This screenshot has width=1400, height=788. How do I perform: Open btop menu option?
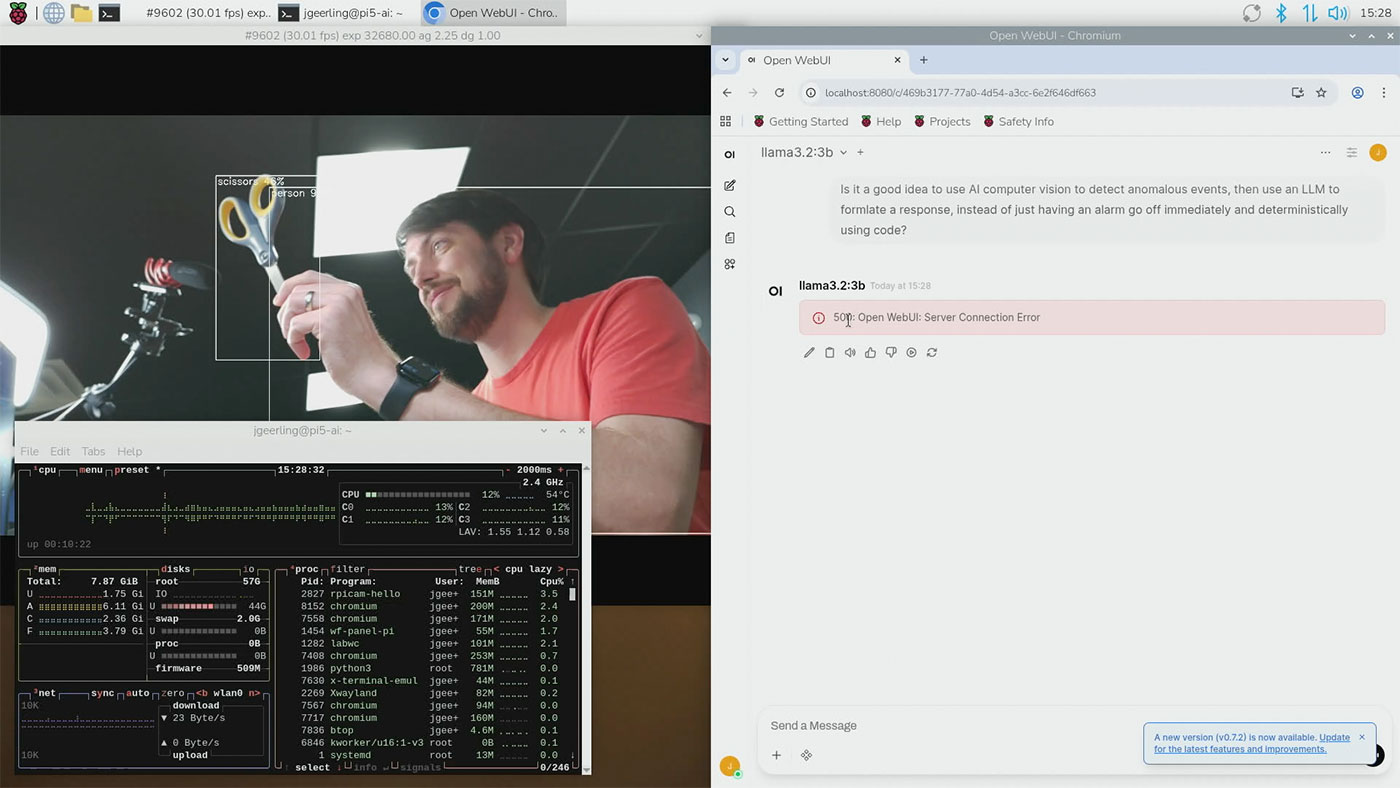[x=91, y=470]
